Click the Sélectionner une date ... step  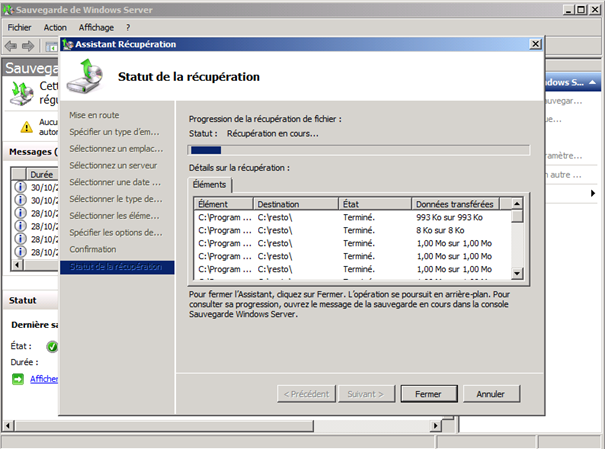click(115, 182)
